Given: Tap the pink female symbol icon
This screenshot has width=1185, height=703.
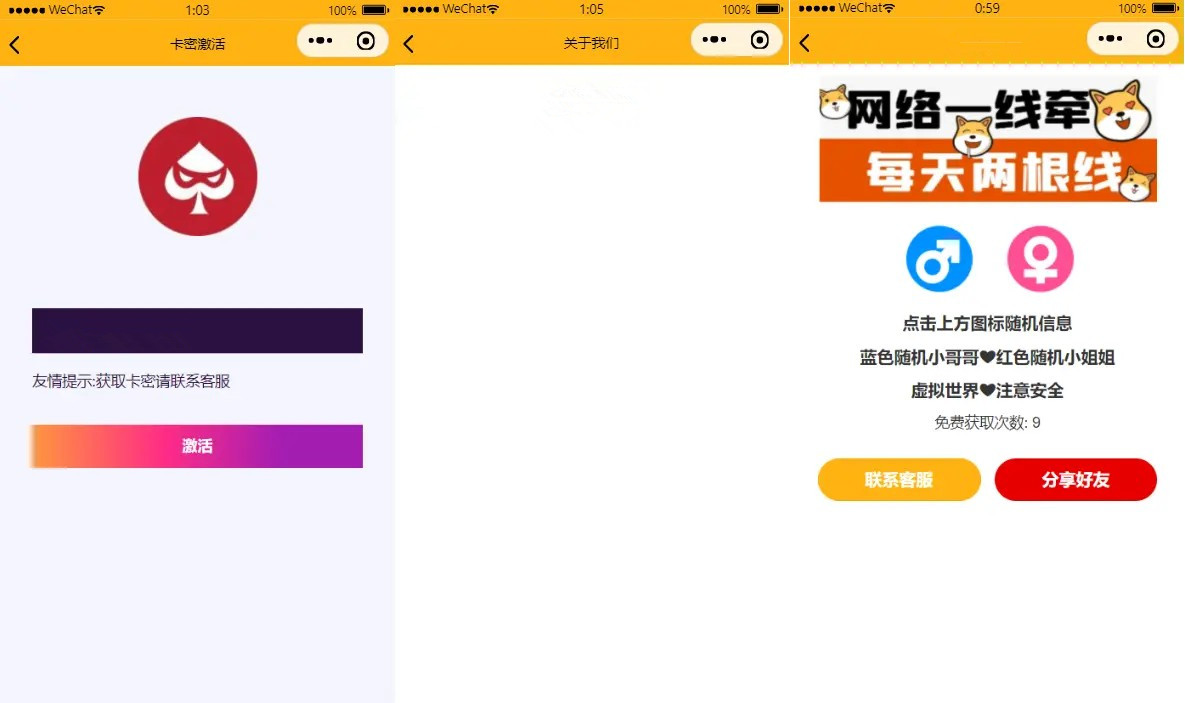Looking at the screenshot, I should (1040, 259).
